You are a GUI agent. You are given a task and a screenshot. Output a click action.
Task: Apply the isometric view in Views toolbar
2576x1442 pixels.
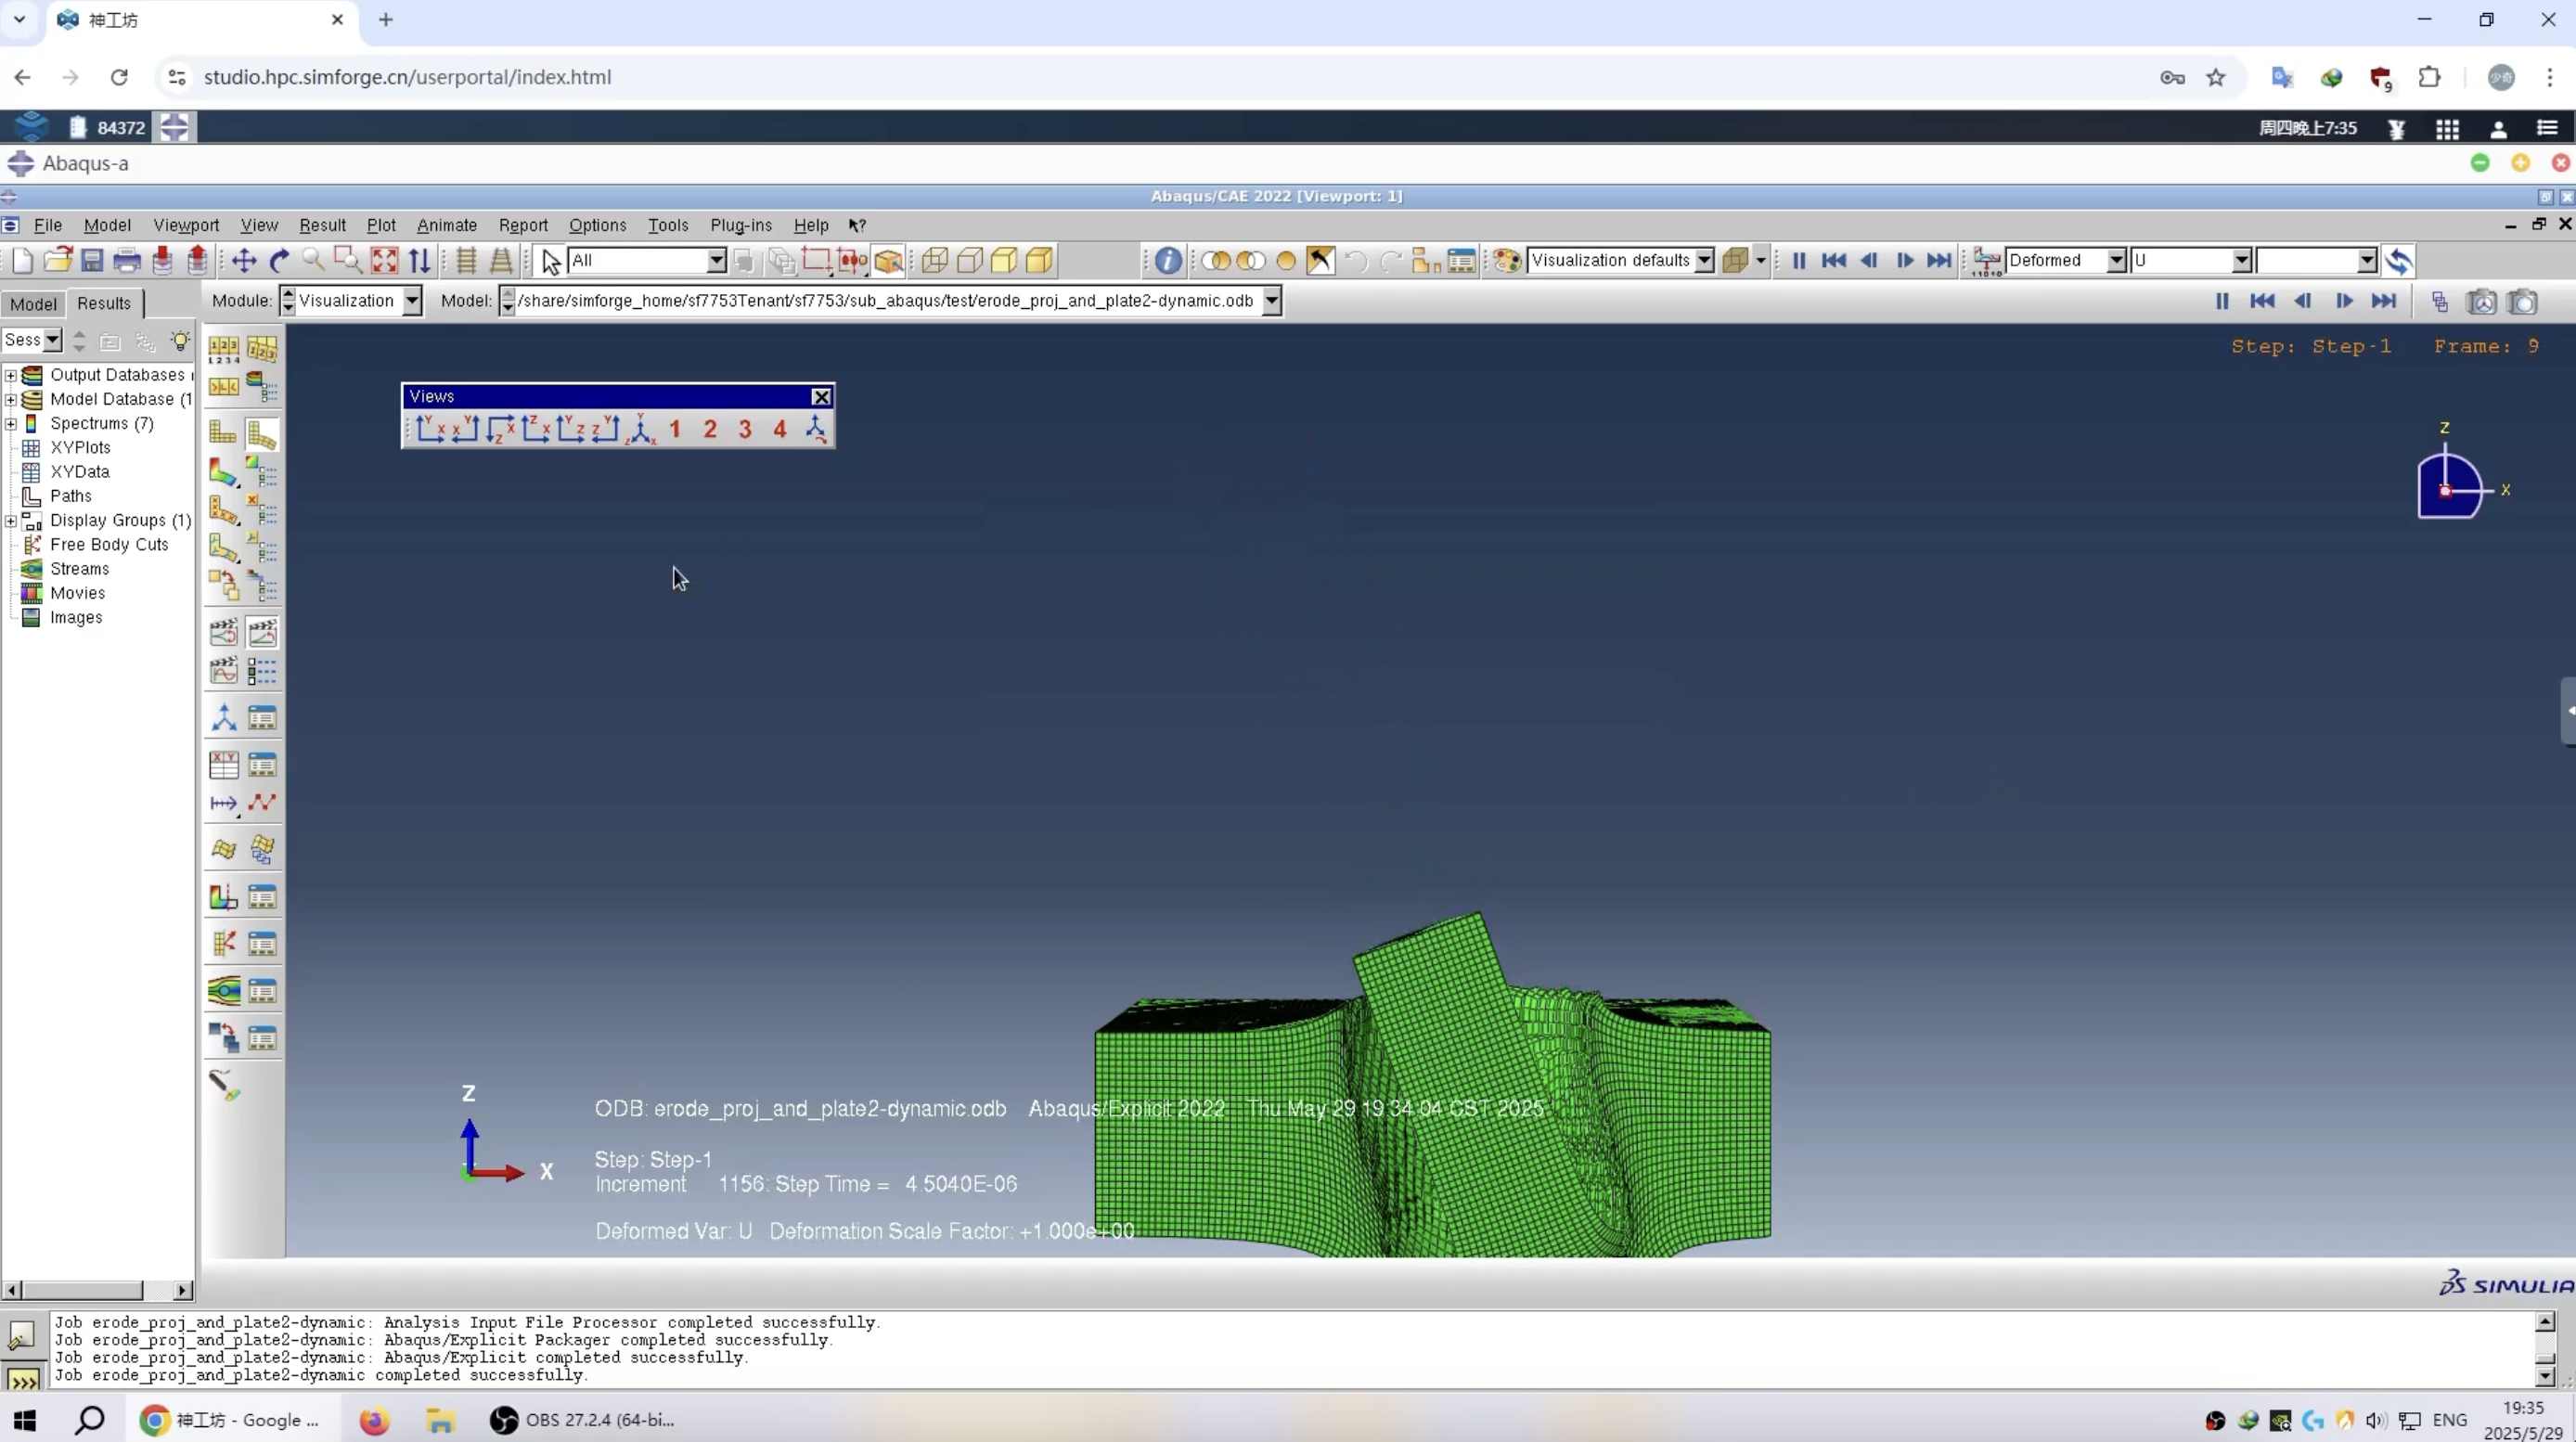[640, 429]
